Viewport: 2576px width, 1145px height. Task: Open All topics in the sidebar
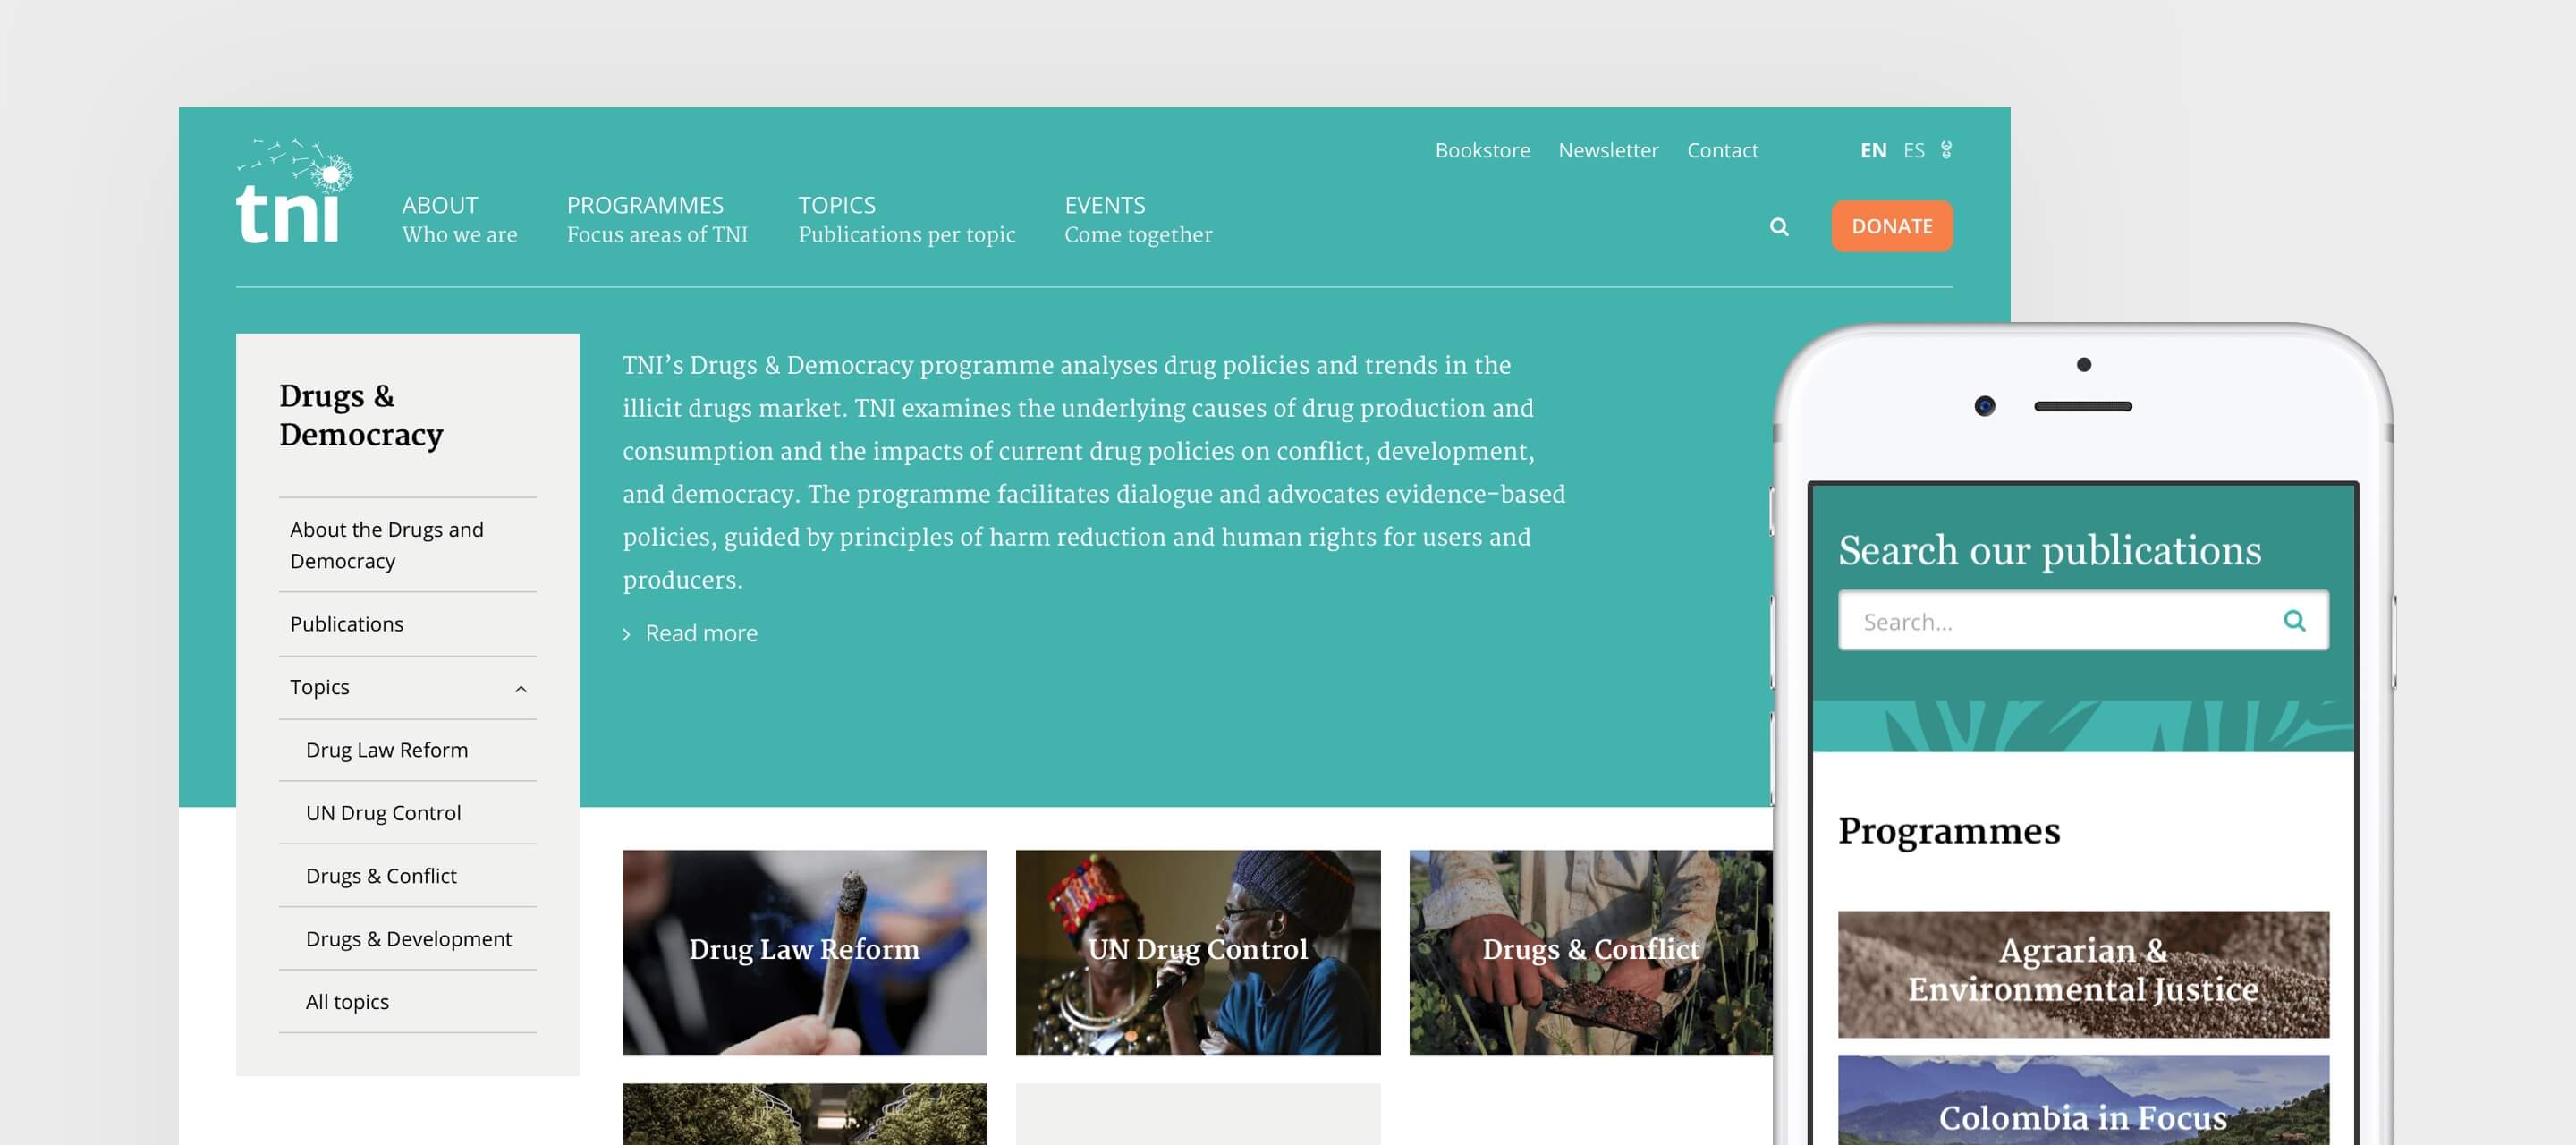[x=408, y=1002]
